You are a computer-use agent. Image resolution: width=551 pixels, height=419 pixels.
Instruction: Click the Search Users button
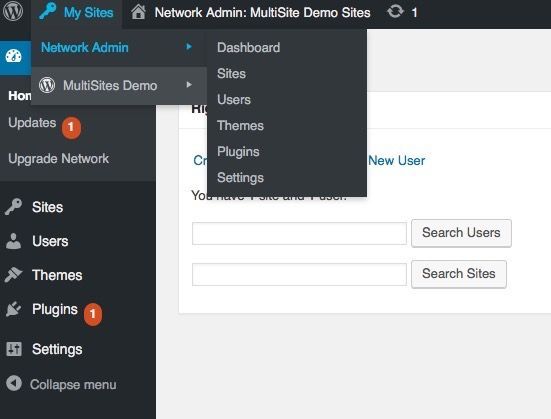[x=461, y=233]
